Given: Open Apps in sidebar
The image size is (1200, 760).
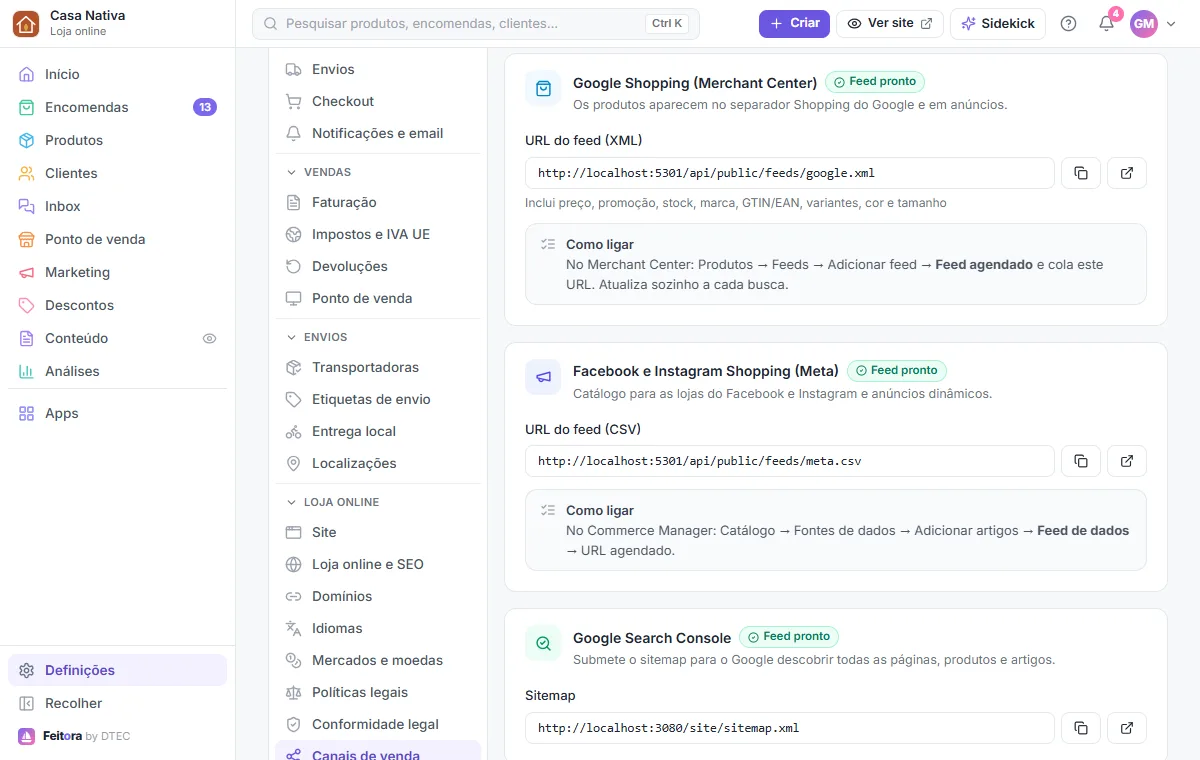Looking at the screenshot, I should click(x=117, y=413).
